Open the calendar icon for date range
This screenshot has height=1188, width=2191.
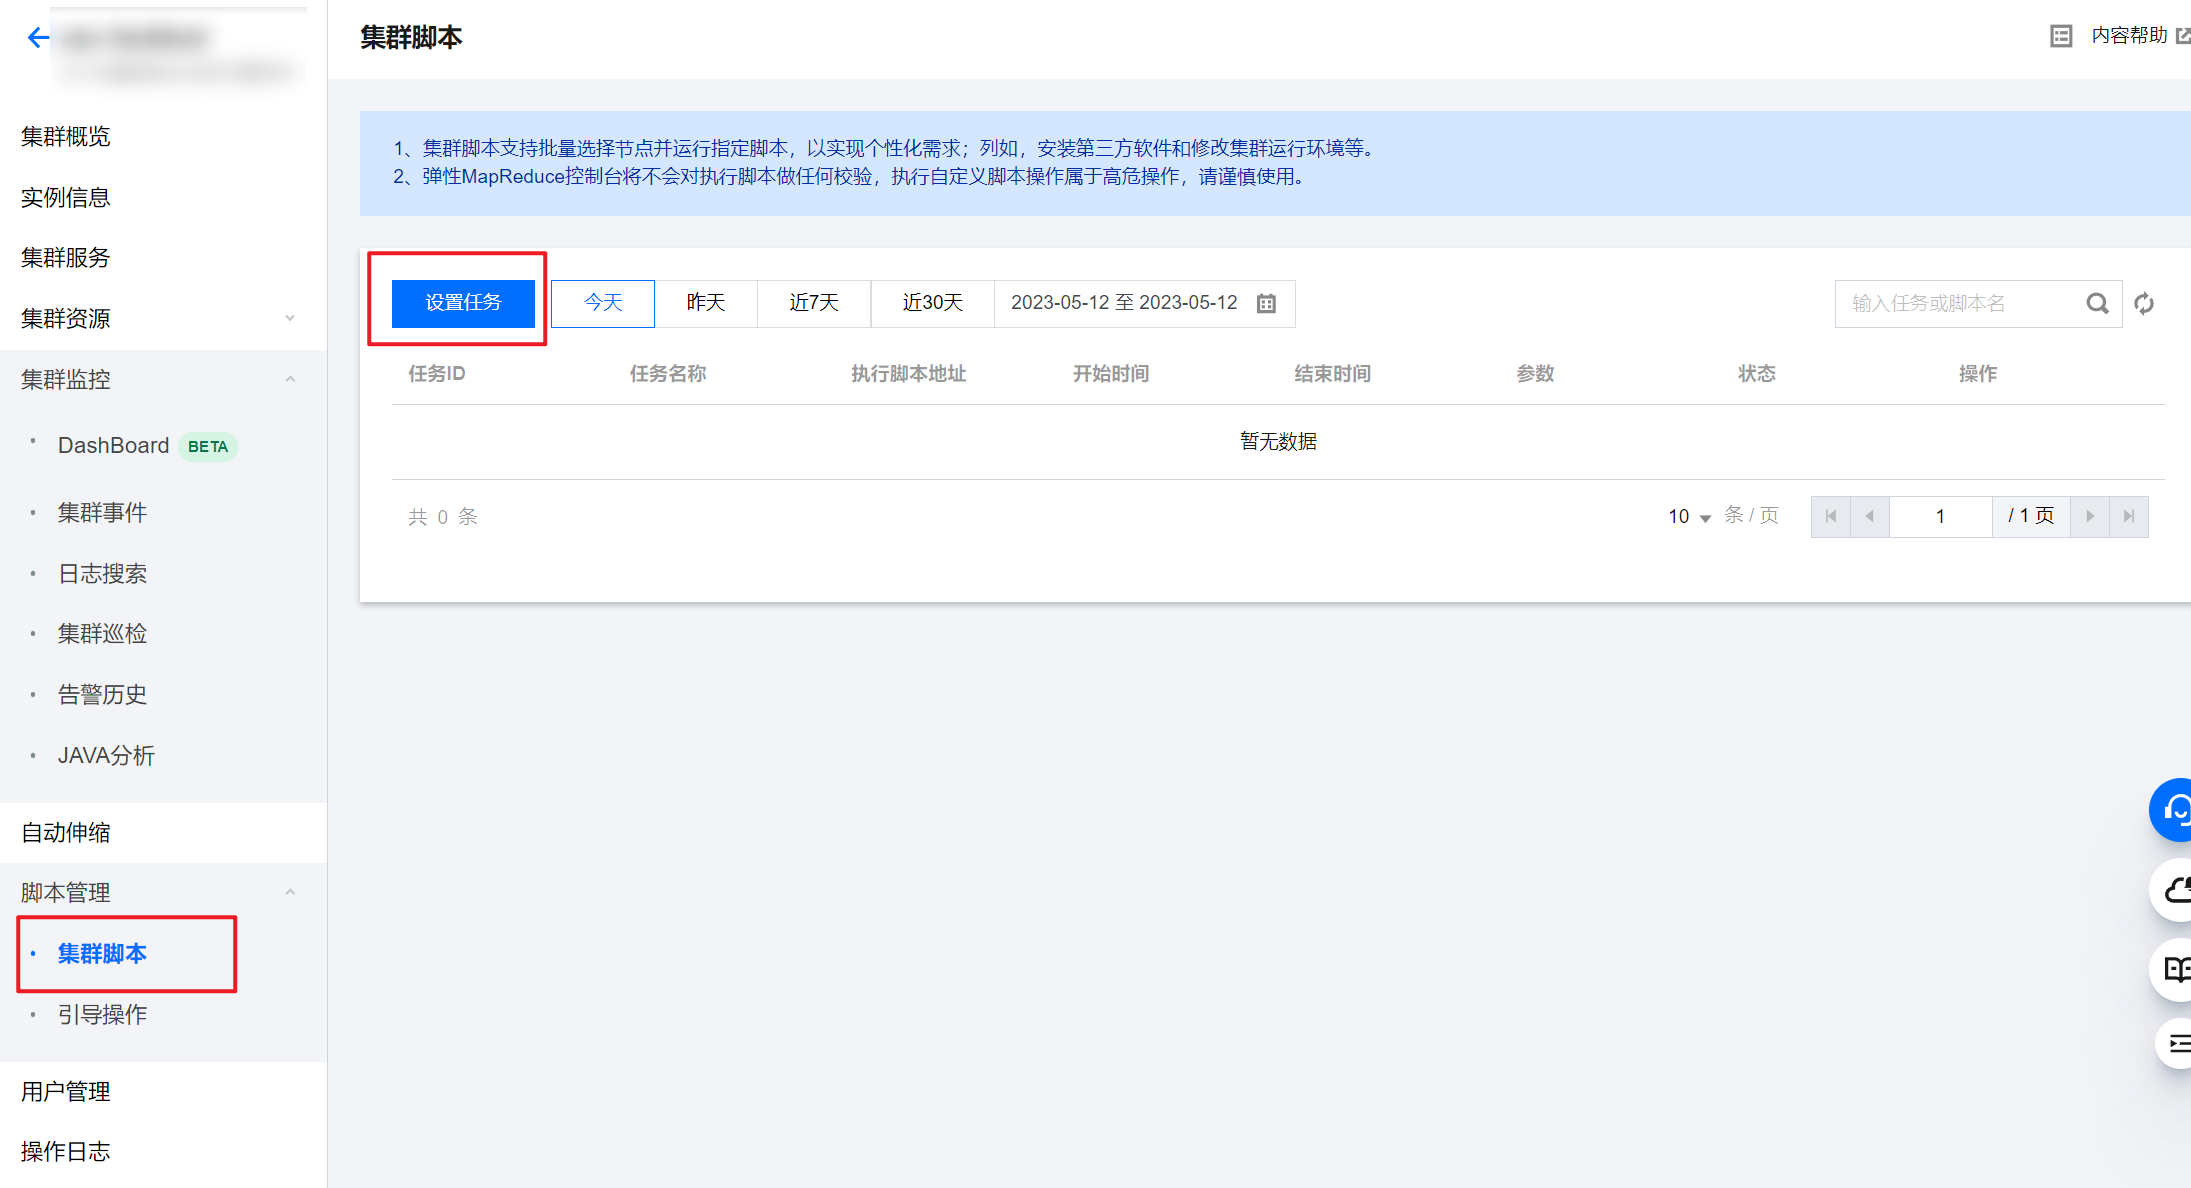pyautogui.click(x=1266, y=302)
